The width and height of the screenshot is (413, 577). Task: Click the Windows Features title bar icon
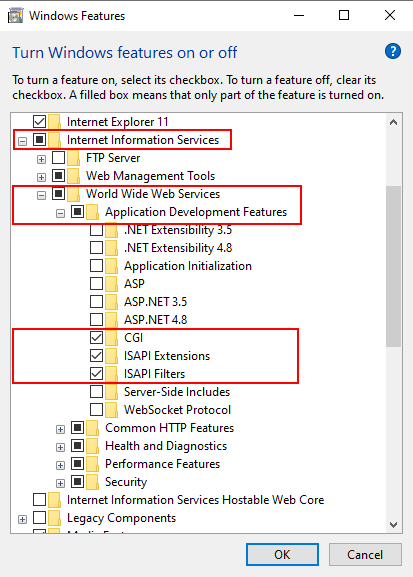(15, 16)
